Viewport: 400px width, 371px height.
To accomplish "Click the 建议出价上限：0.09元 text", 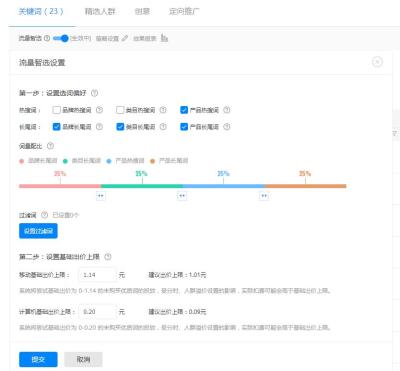I will pos(177,312).
